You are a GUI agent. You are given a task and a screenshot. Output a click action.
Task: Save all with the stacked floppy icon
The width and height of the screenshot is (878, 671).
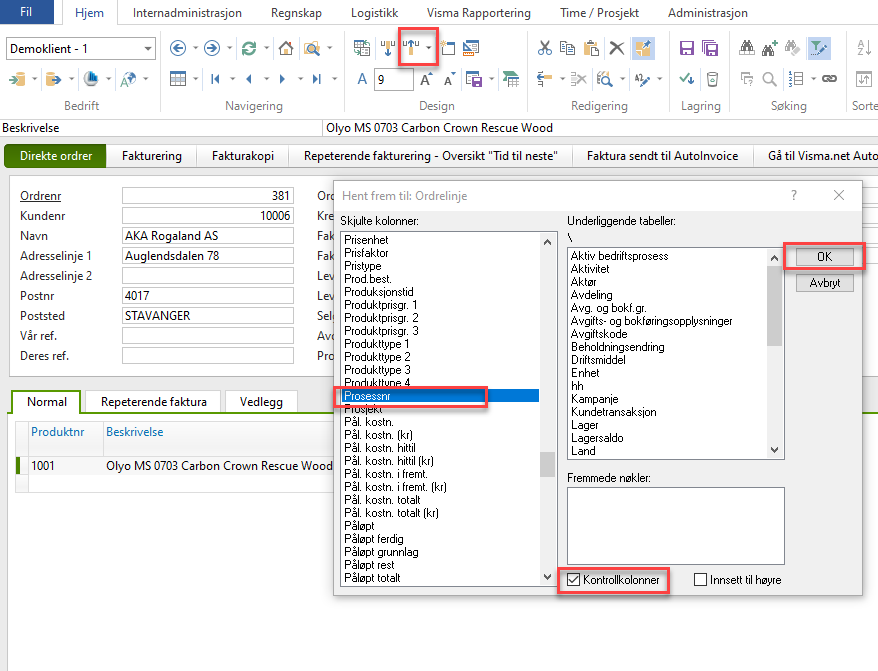(x=710, y=49)
